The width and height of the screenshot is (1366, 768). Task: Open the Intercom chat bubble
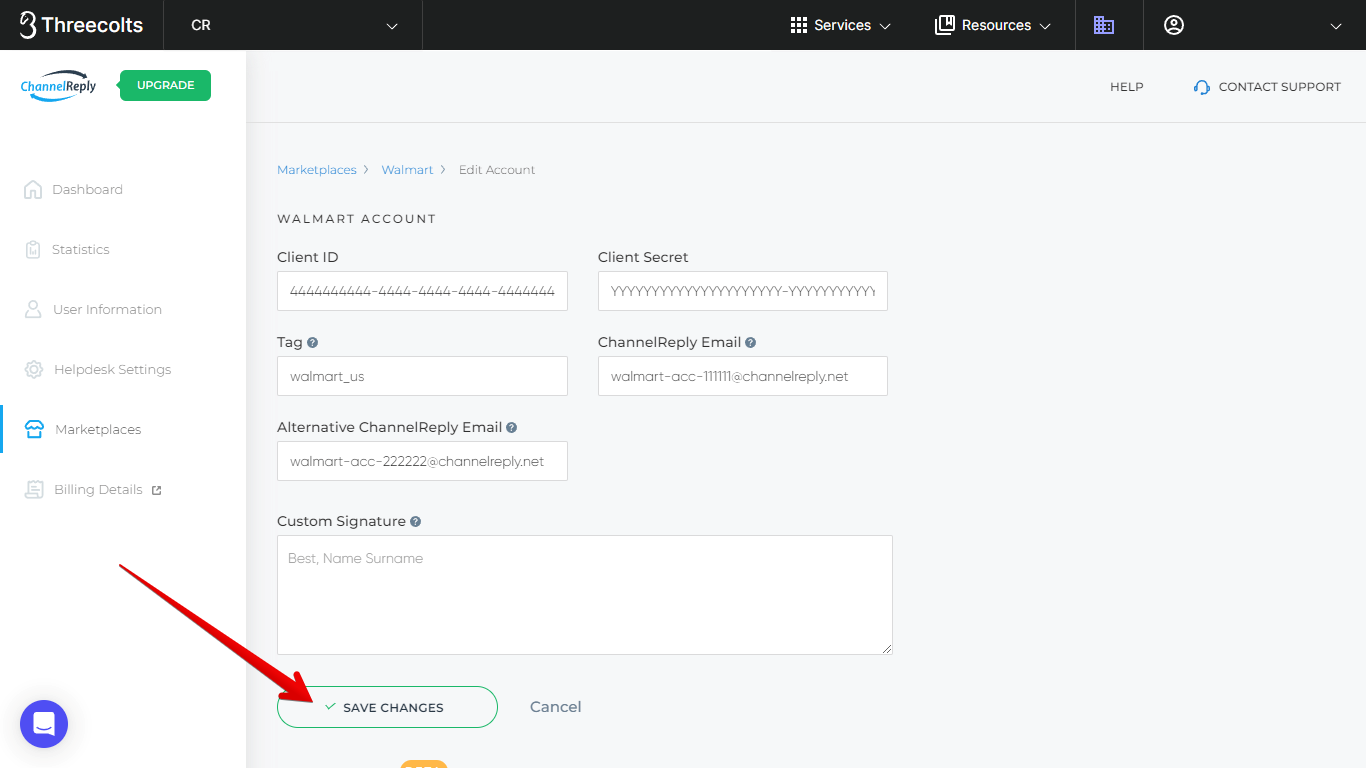tap(44, 724)
